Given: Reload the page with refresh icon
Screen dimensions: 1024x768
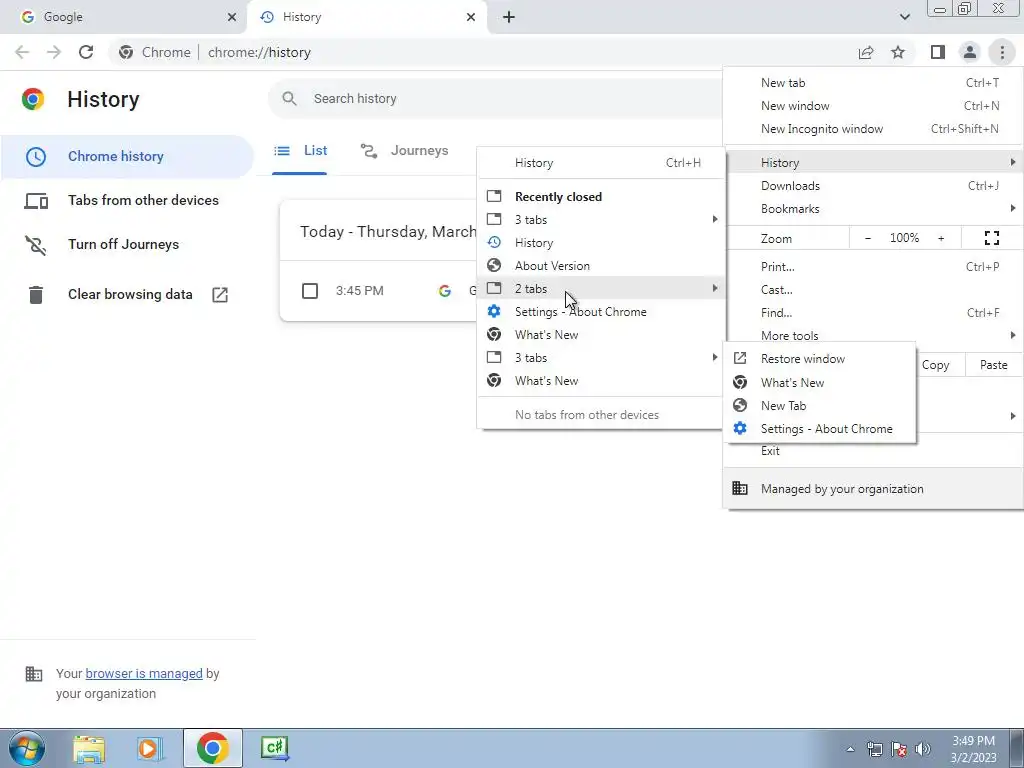Looking at the screenshot, I should tap(86, 52).
